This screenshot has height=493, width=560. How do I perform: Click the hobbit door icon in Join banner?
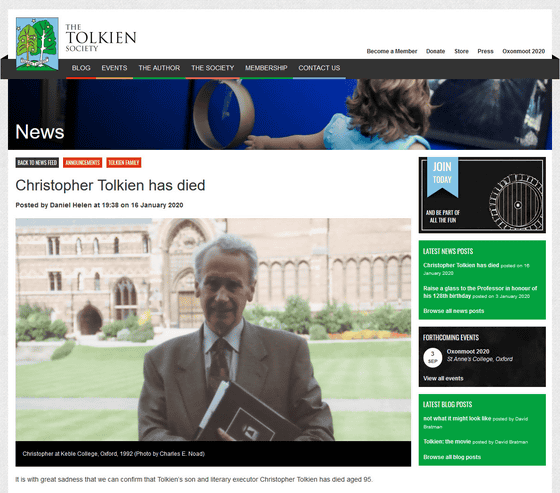[516, 202]
